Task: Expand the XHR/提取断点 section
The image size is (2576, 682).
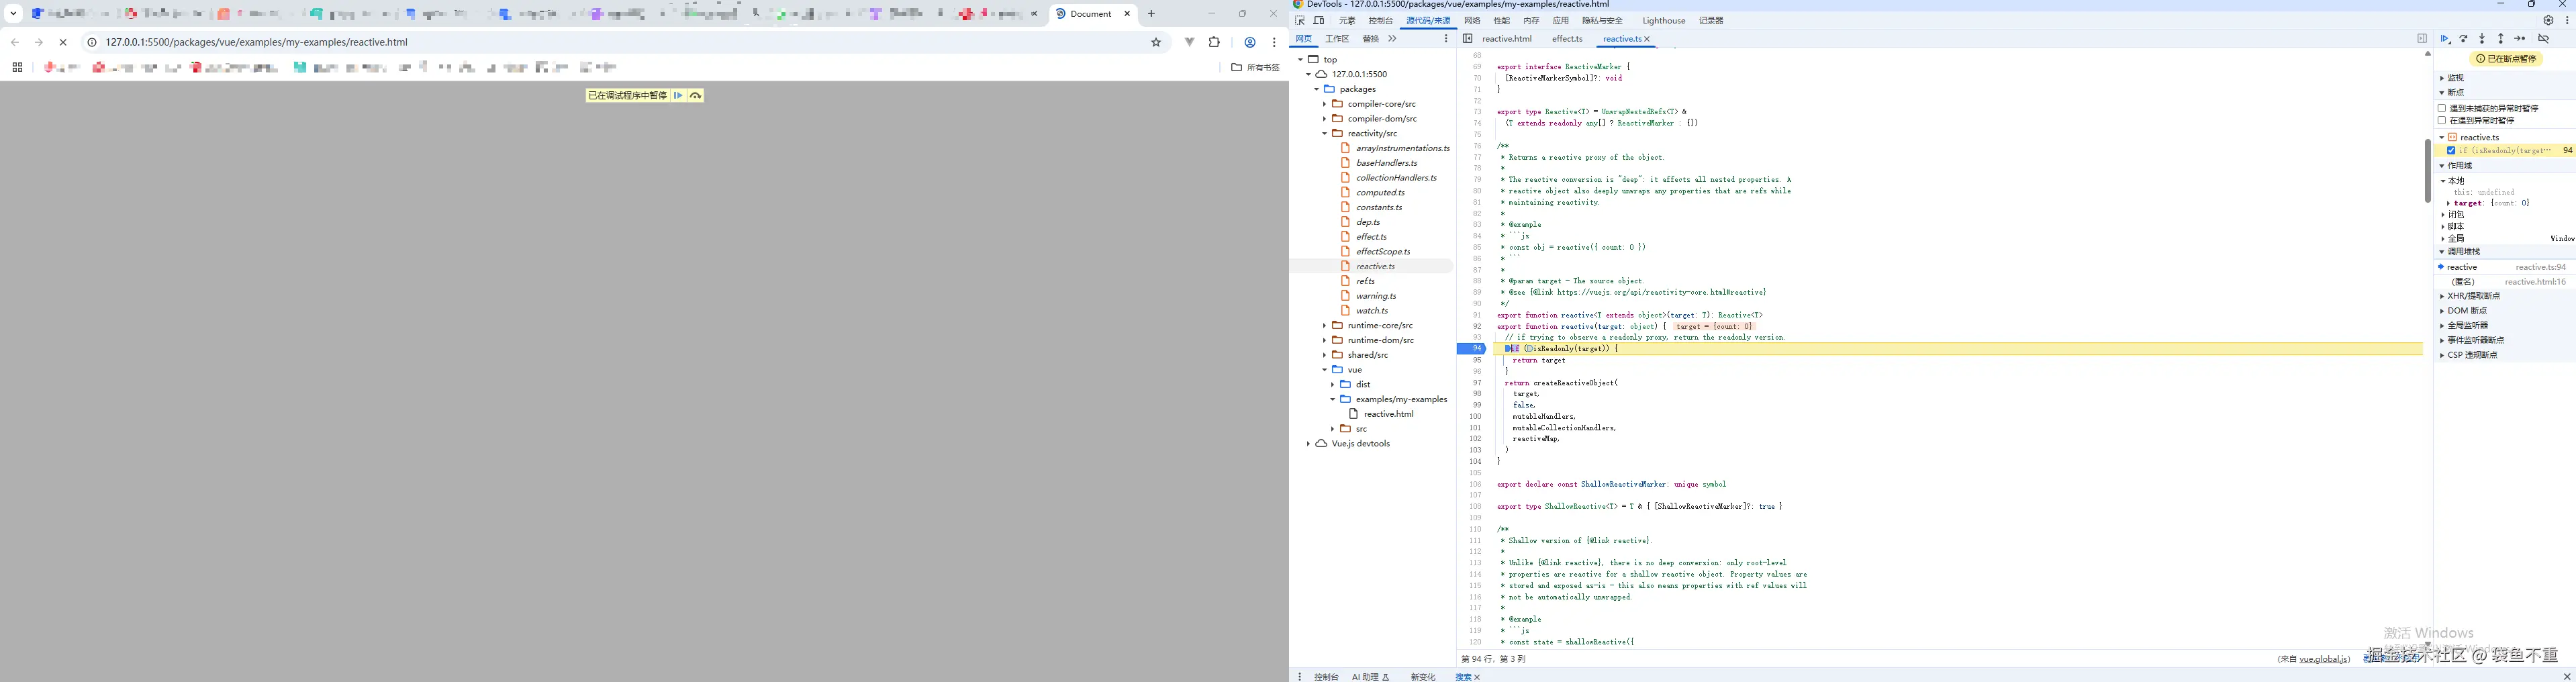Action: (2473, 296)
